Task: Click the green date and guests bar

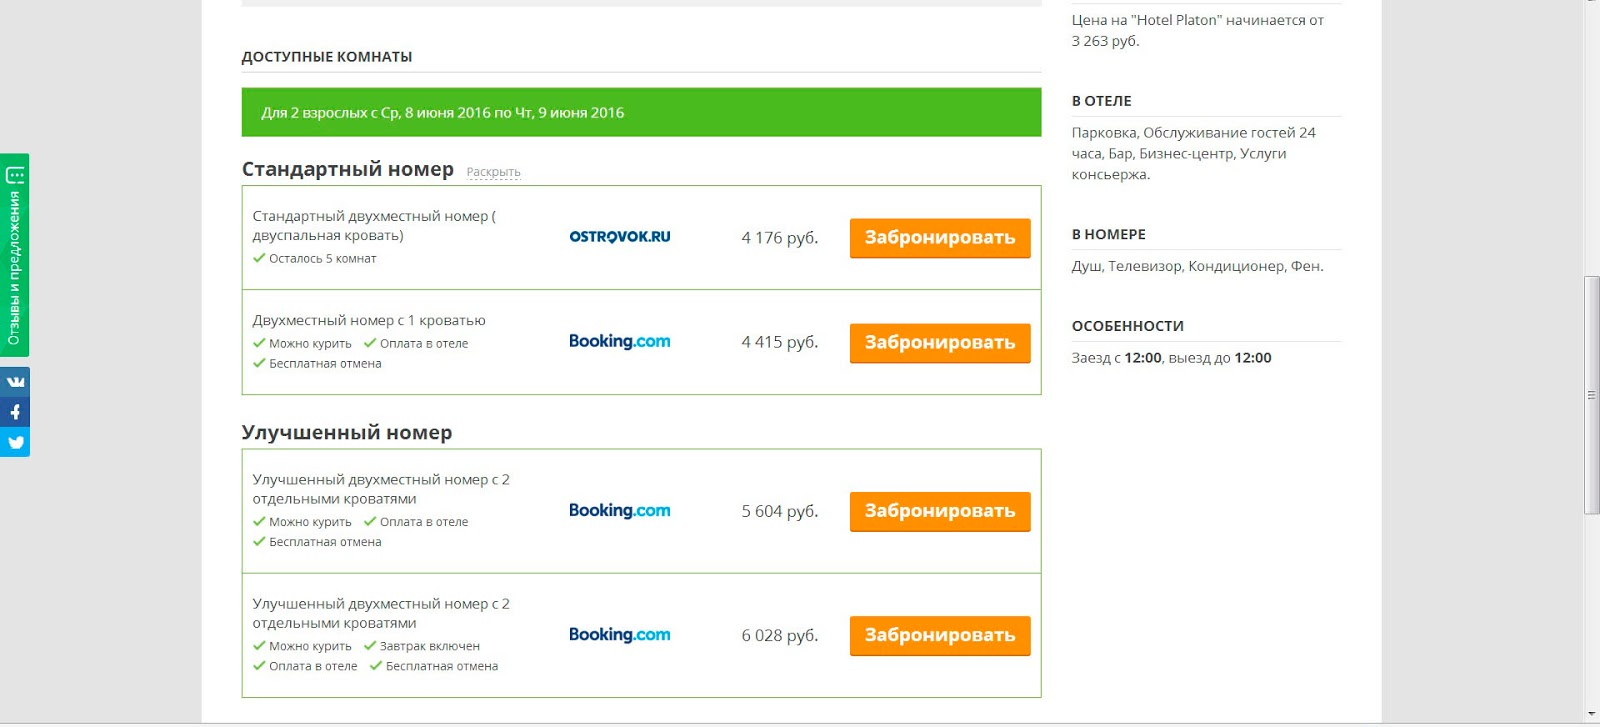Action: pos(641,113)
